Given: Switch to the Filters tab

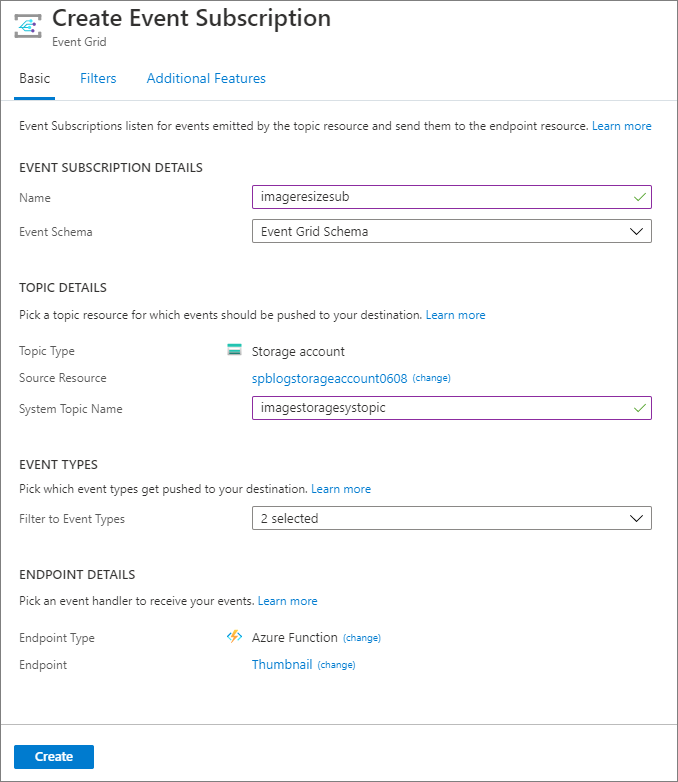Looking at the screenshot, I should point(98,78).
